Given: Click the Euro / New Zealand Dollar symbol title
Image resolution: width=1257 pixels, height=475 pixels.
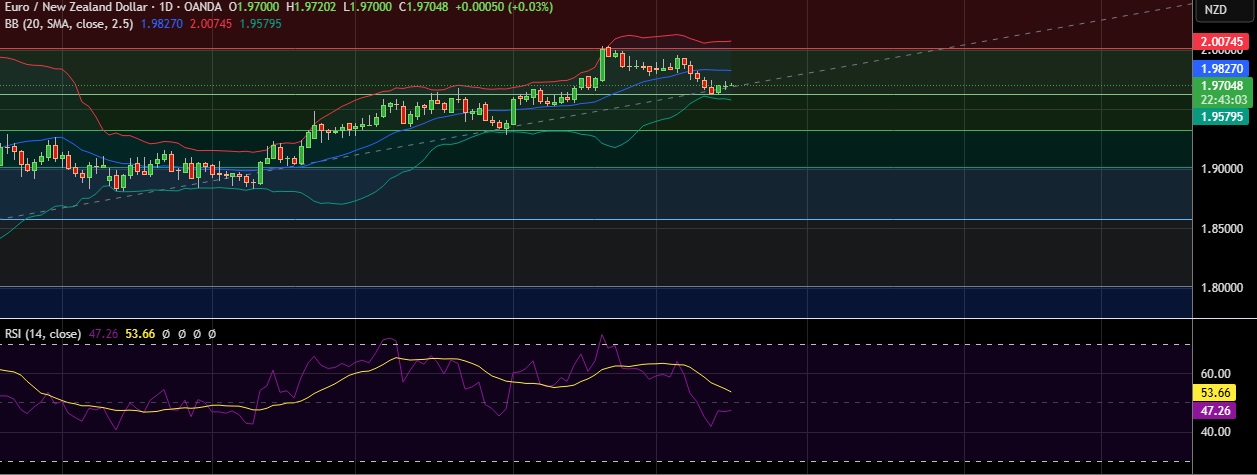Looking at the screenshot, I should pyautogui.click(x=73, y=8).
